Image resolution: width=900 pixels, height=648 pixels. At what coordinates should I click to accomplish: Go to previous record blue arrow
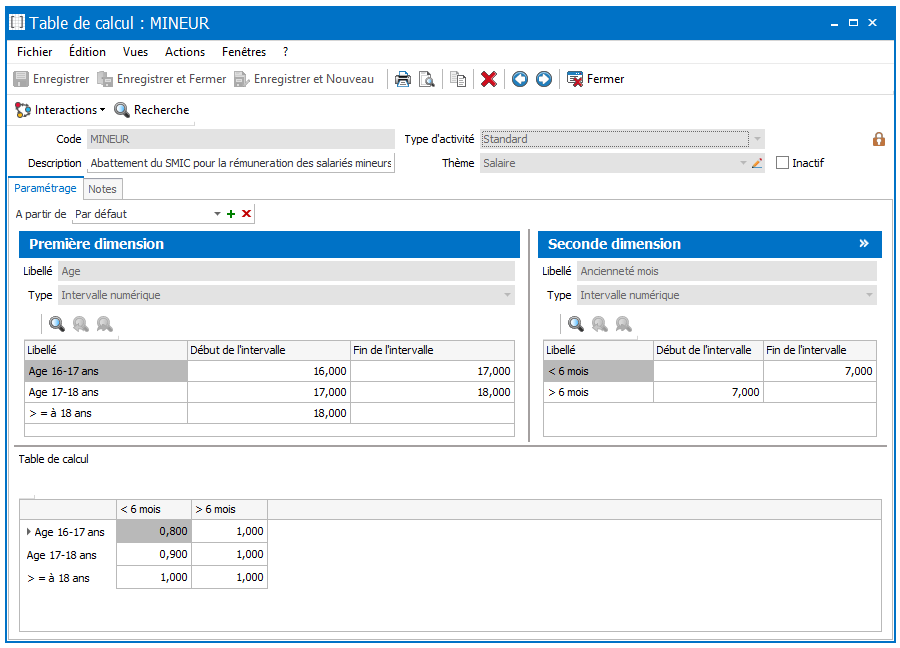520,79
